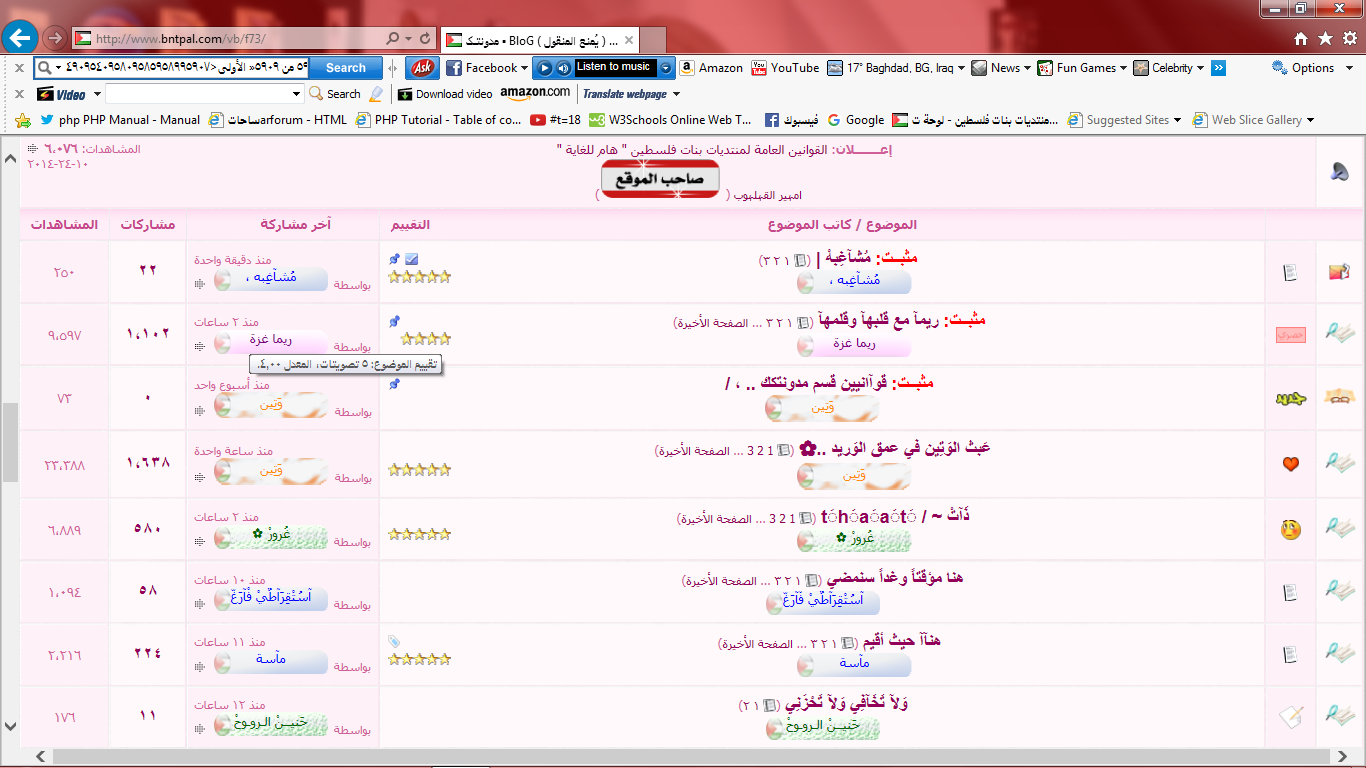Click the red heart thread icon
1366x768 pixels.
[x=1290, y=464]
